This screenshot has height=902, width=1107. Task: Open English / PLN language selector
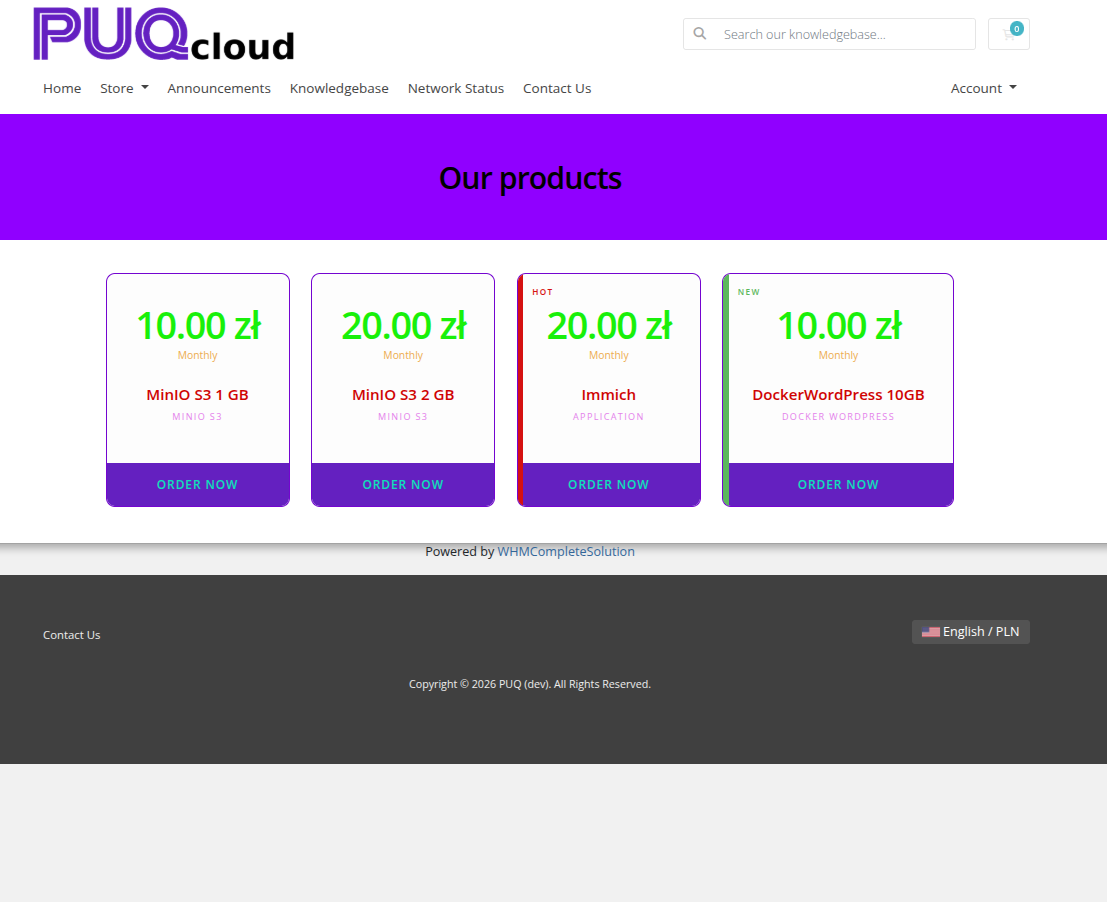[x=970, y=632]
